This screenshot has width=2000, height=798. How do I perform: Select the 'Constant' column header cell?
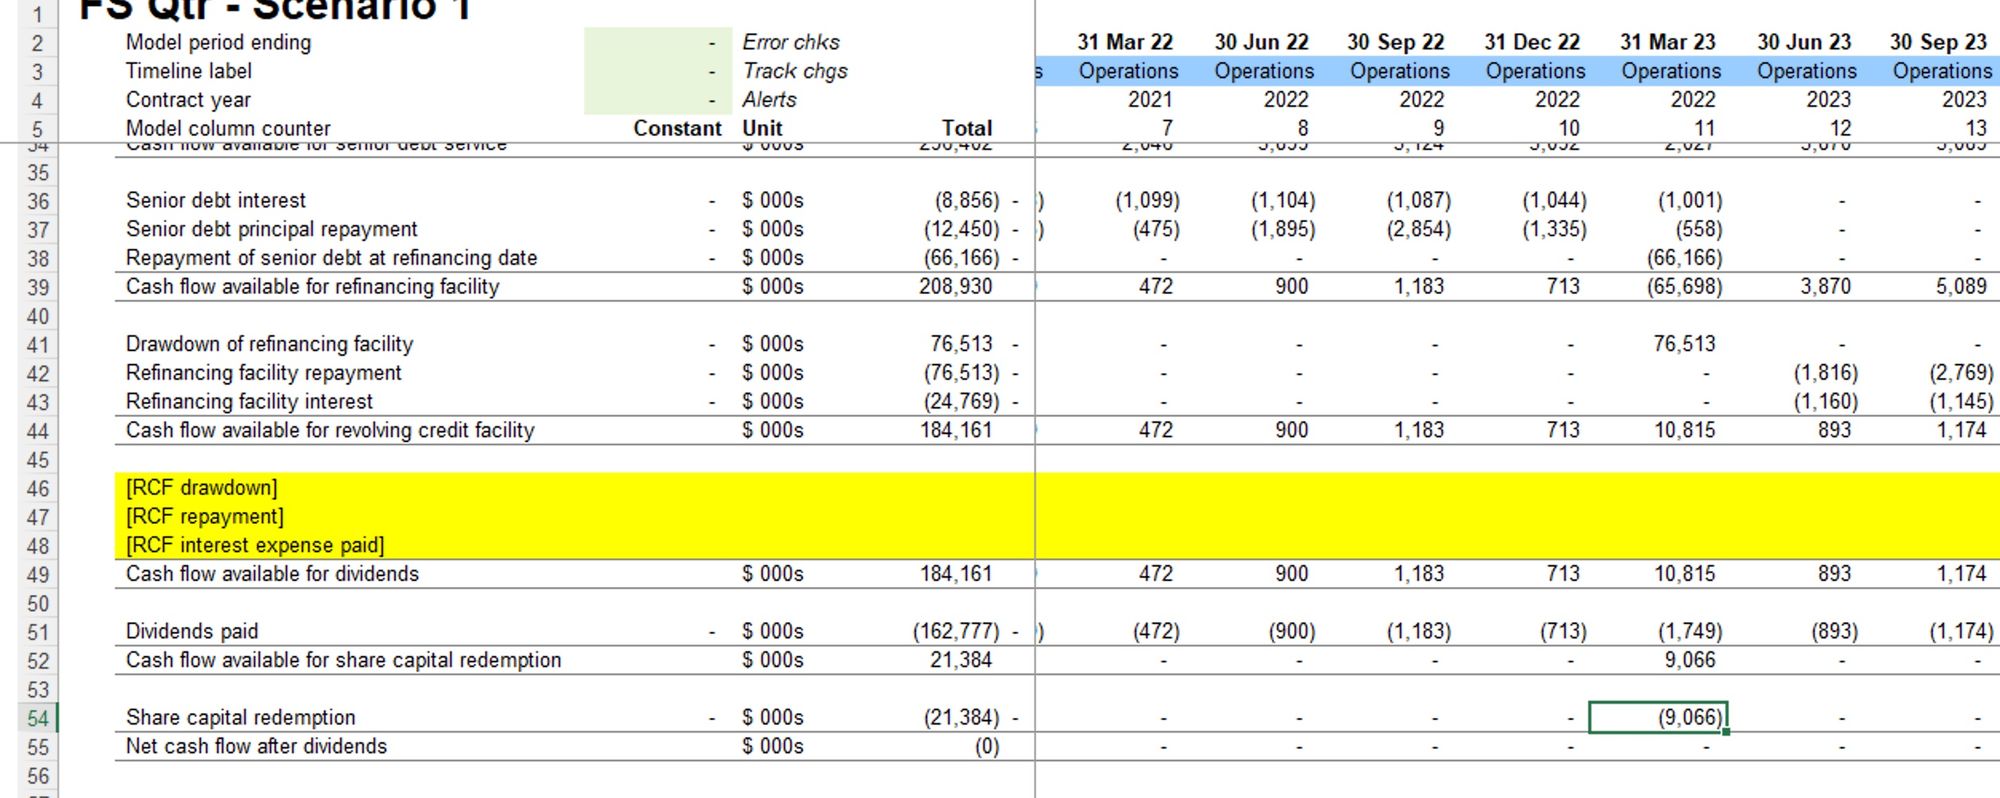[x=677, y=128]
